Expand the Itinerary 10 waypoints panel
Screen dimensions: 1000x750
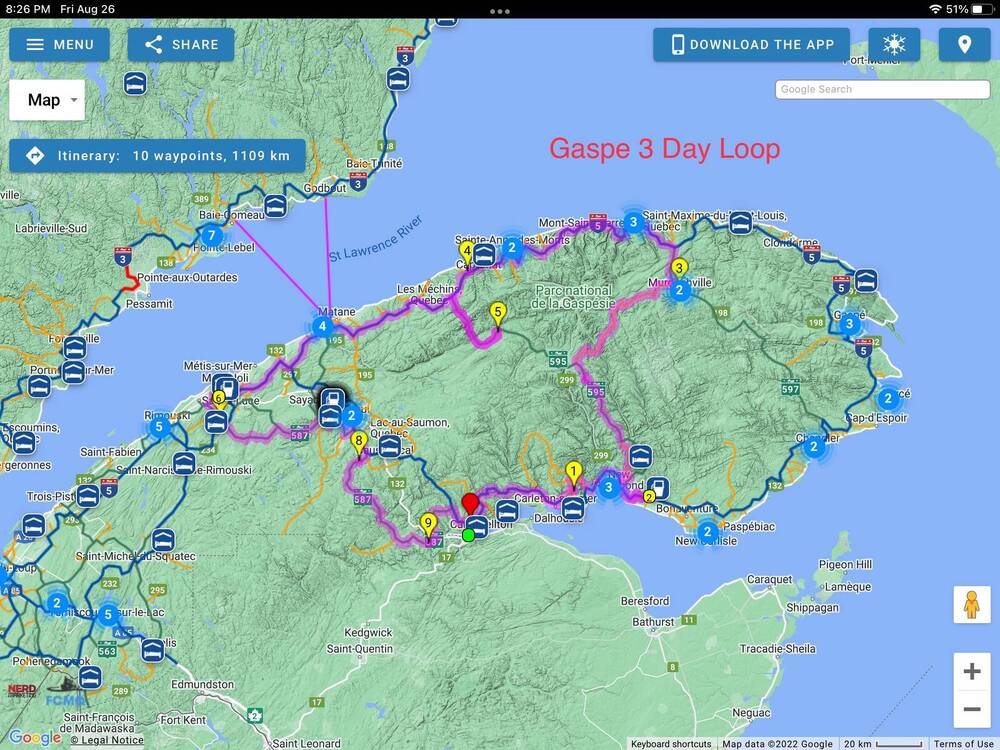157,156
